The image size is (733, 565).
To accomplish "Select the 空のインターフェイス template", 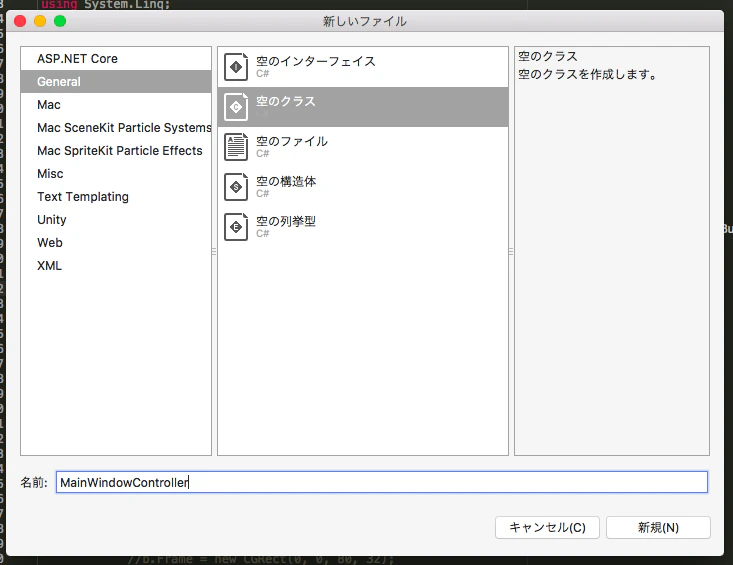I will click(x=363, y=67).
